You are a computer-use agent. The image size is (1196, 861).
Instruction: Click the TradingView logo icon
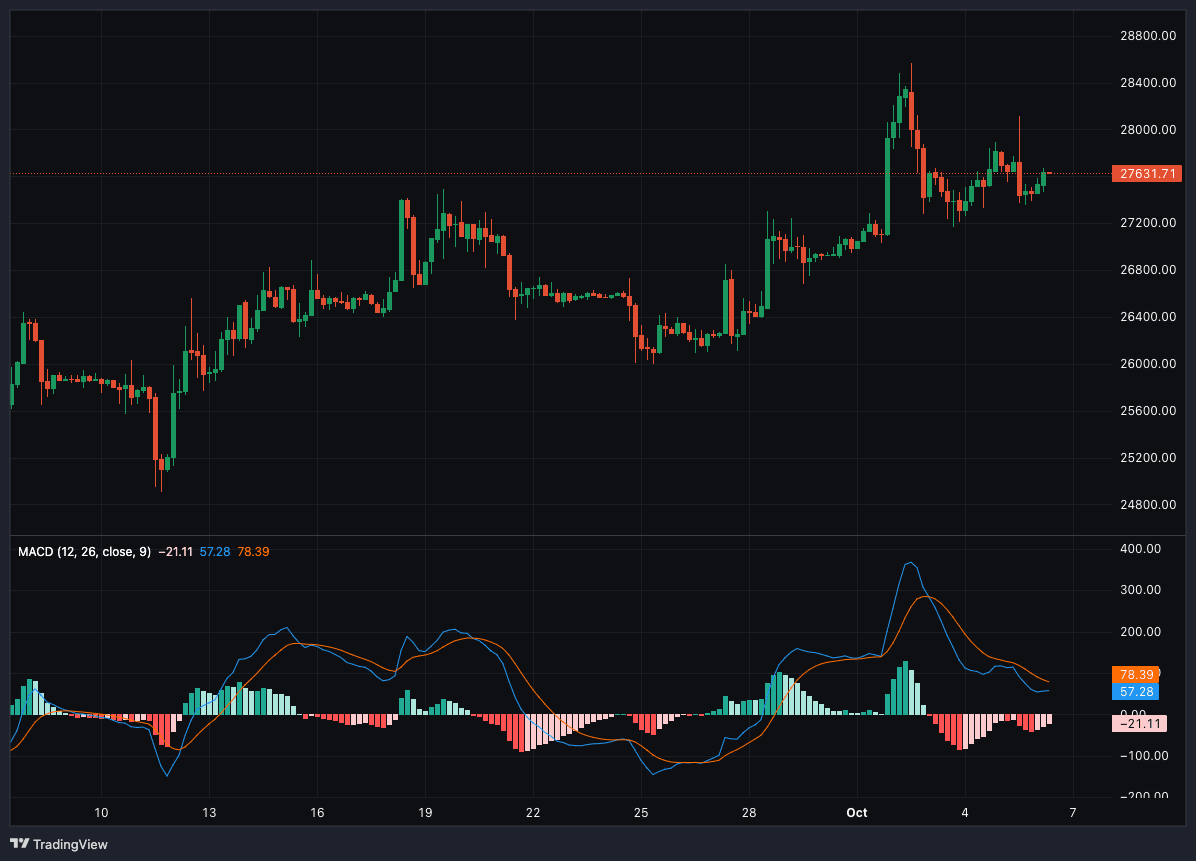point(19,844)
